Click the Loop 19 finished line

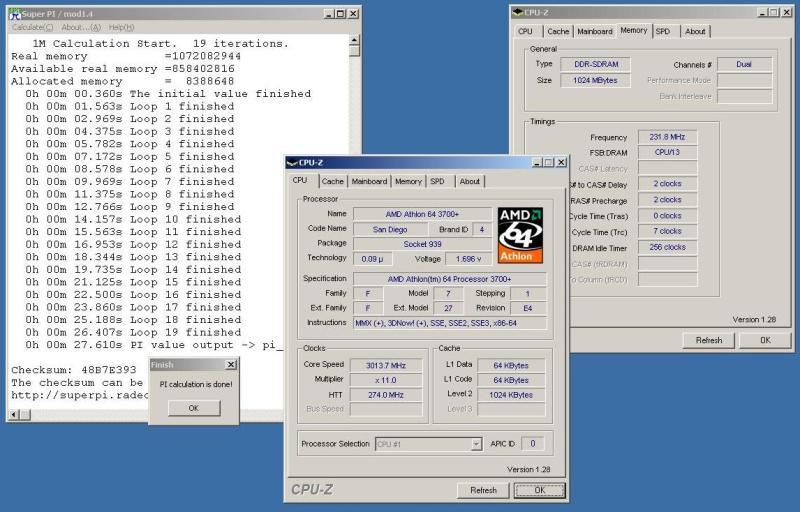click(x=134, y=332)
